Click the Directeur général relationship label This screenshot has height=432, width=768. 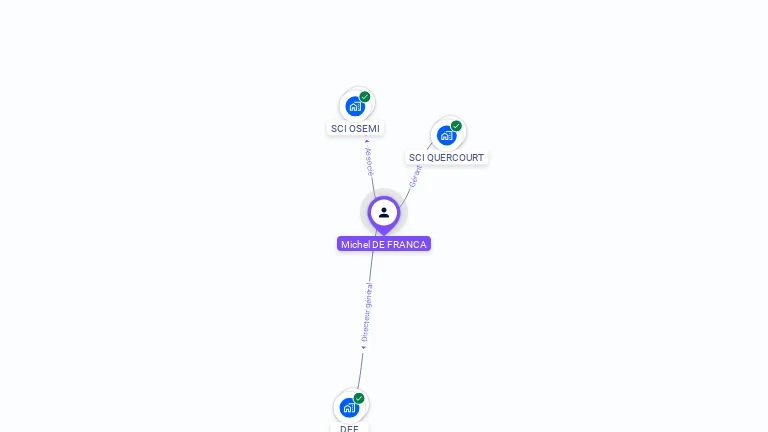pyautogui.click(x=367, y=312)
